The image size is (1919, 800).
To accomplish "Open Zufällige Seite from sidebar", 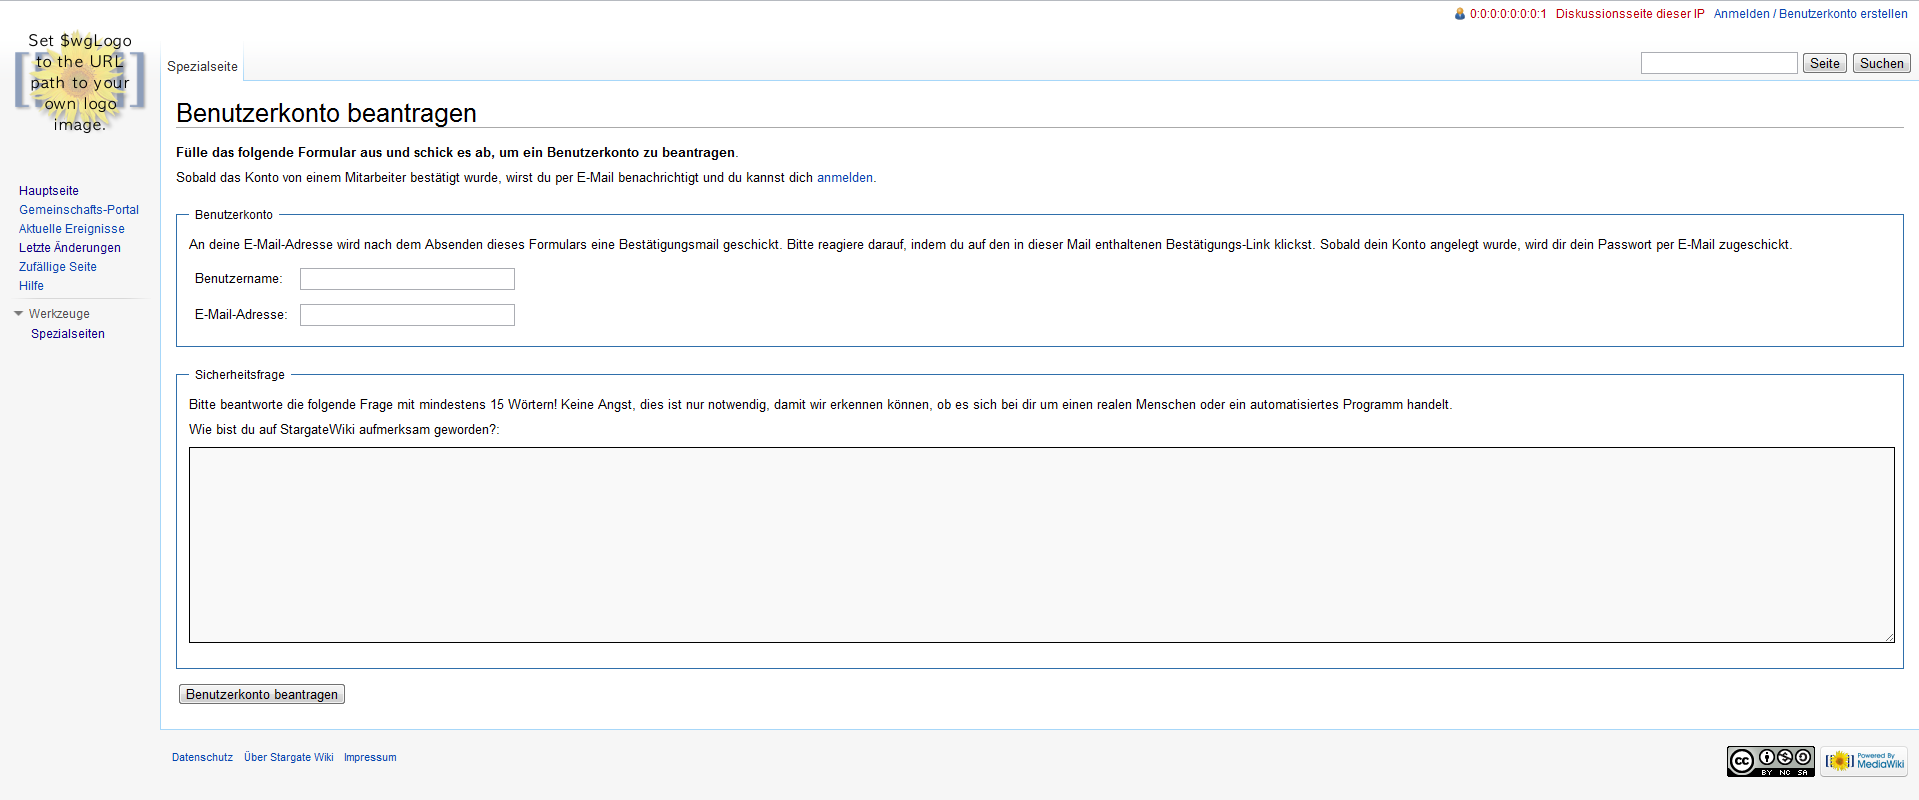I will click(58, 267).
